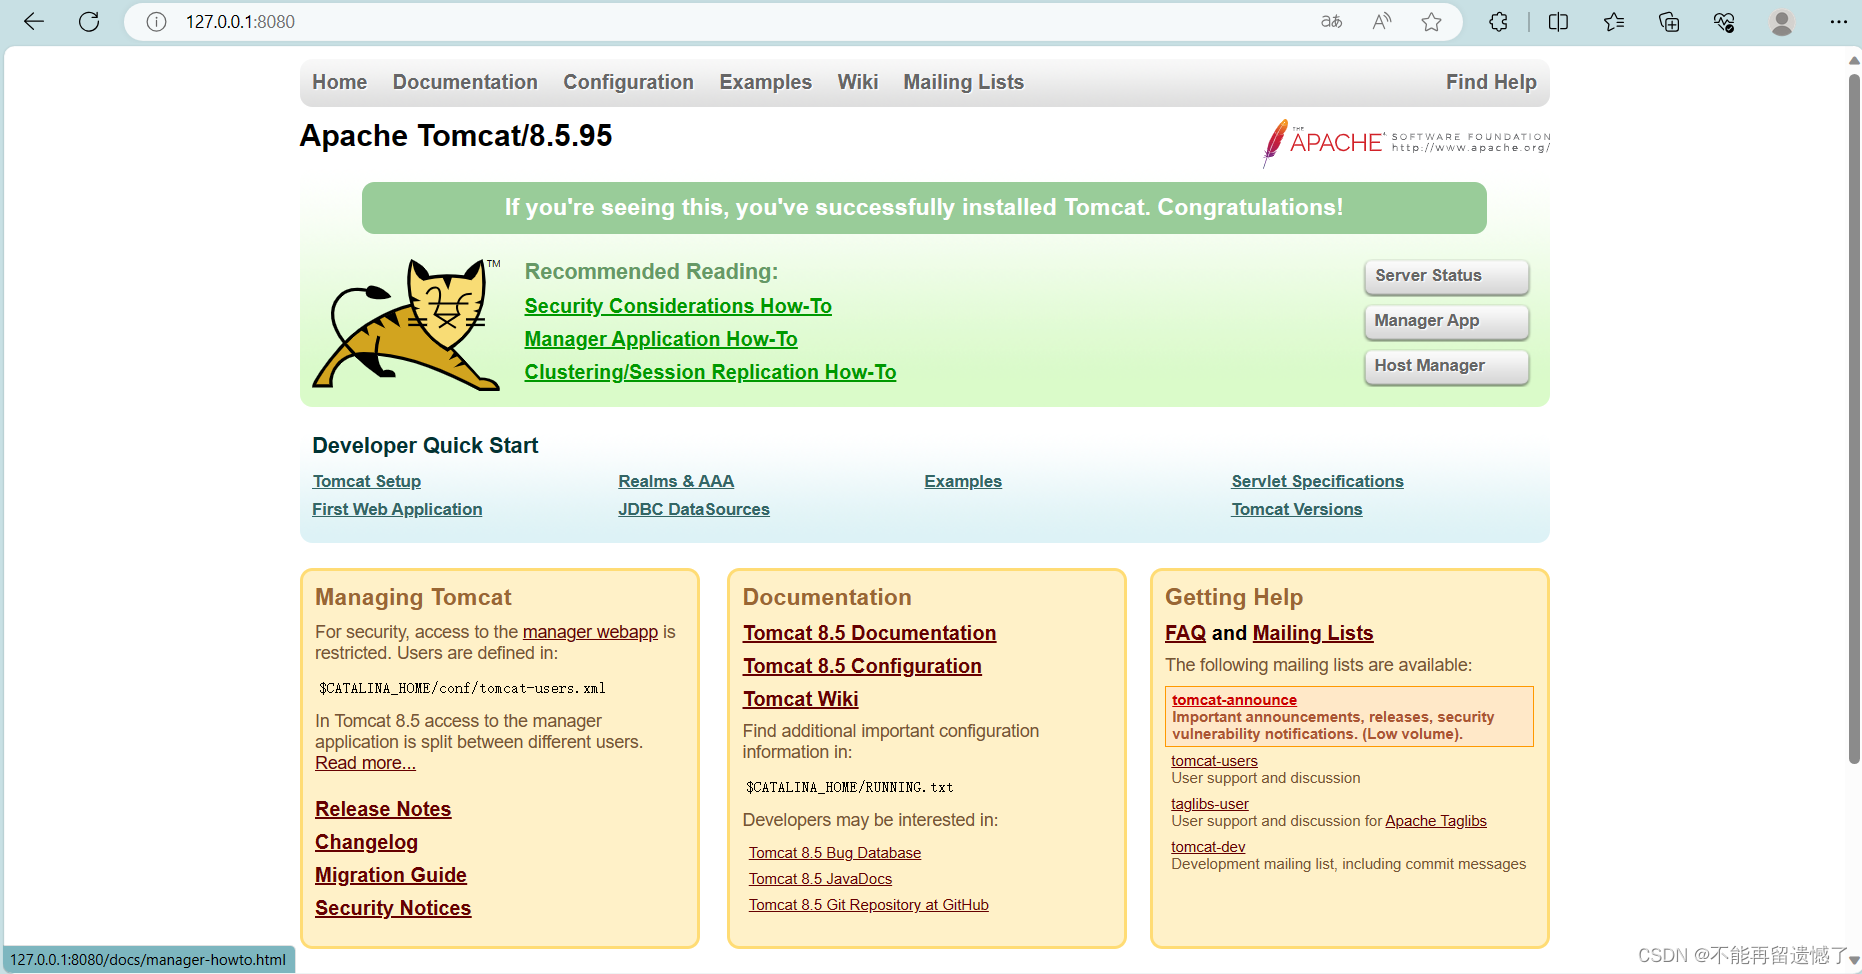This screenshot has width=1862, height=974.
Task: Open the Favorites list icon
Action: 1614,22
